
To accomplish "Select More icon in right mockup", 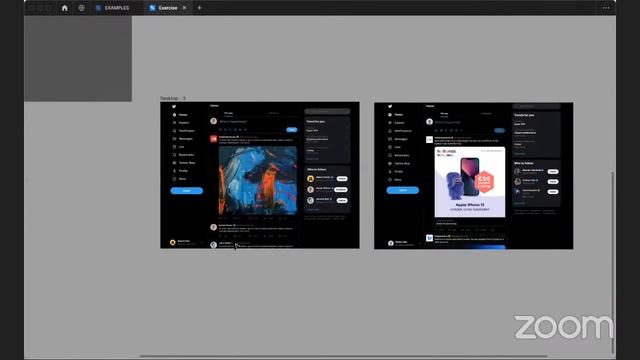I will (x=390, y=180).
